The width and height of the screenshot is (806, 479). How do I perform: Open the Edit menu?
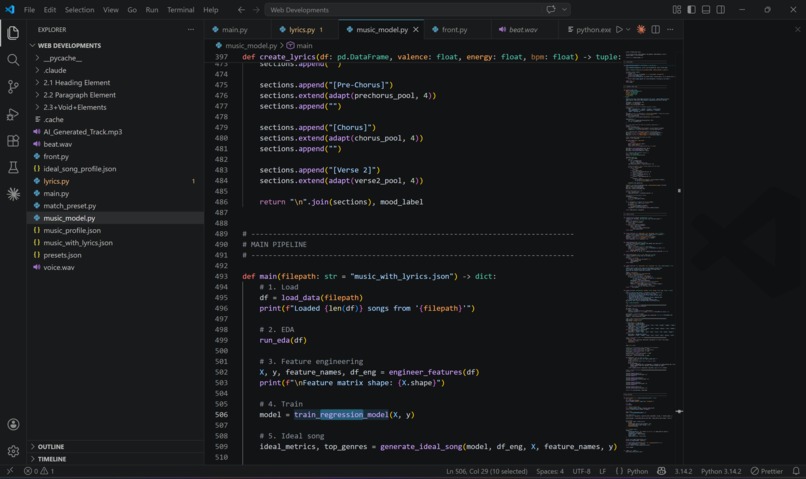pos(50,10)
